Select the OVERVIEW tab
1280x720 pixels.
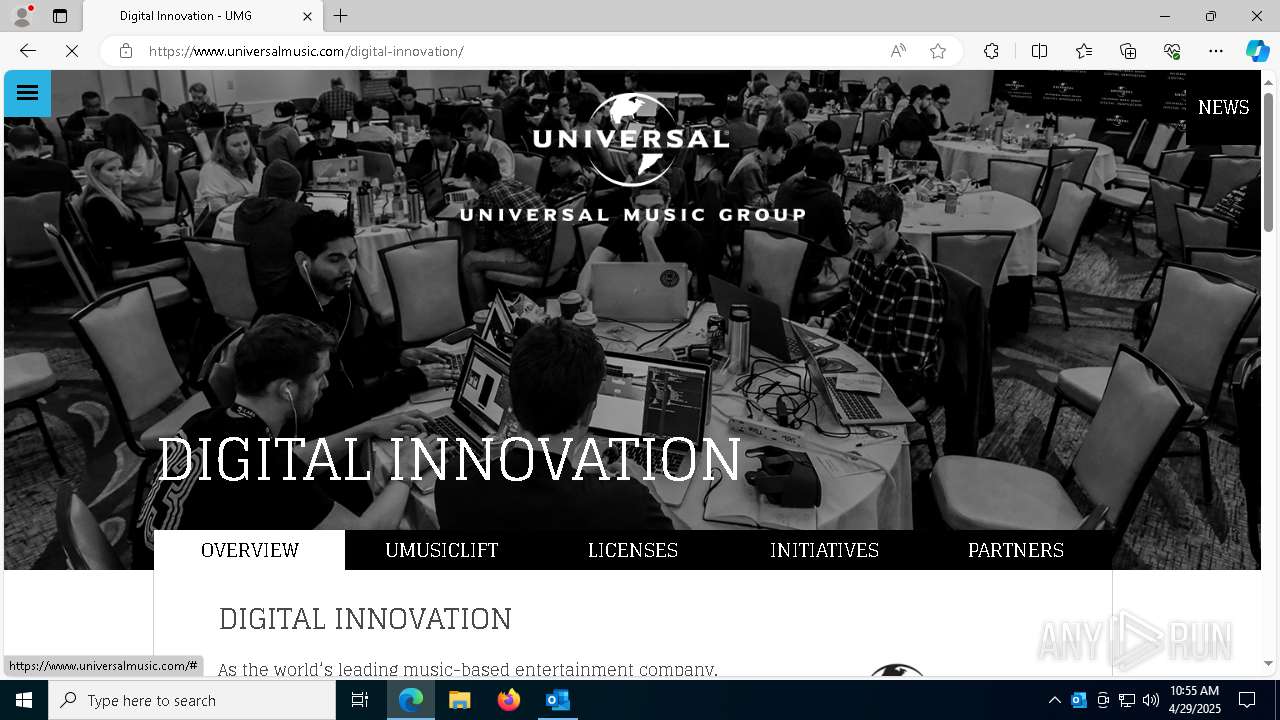pos(250,550)
